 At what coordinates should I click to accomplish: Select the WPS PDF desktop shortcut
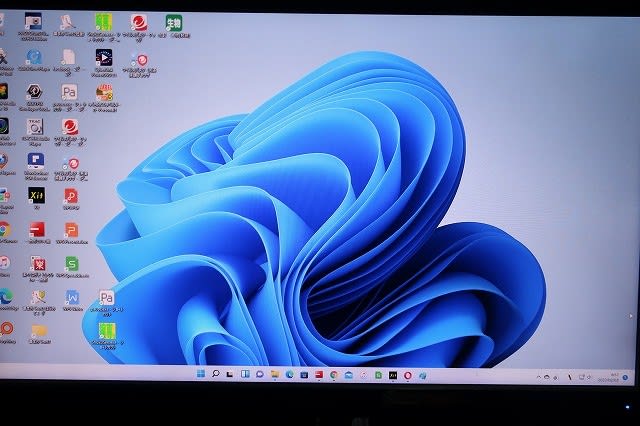tap(71, 196)
